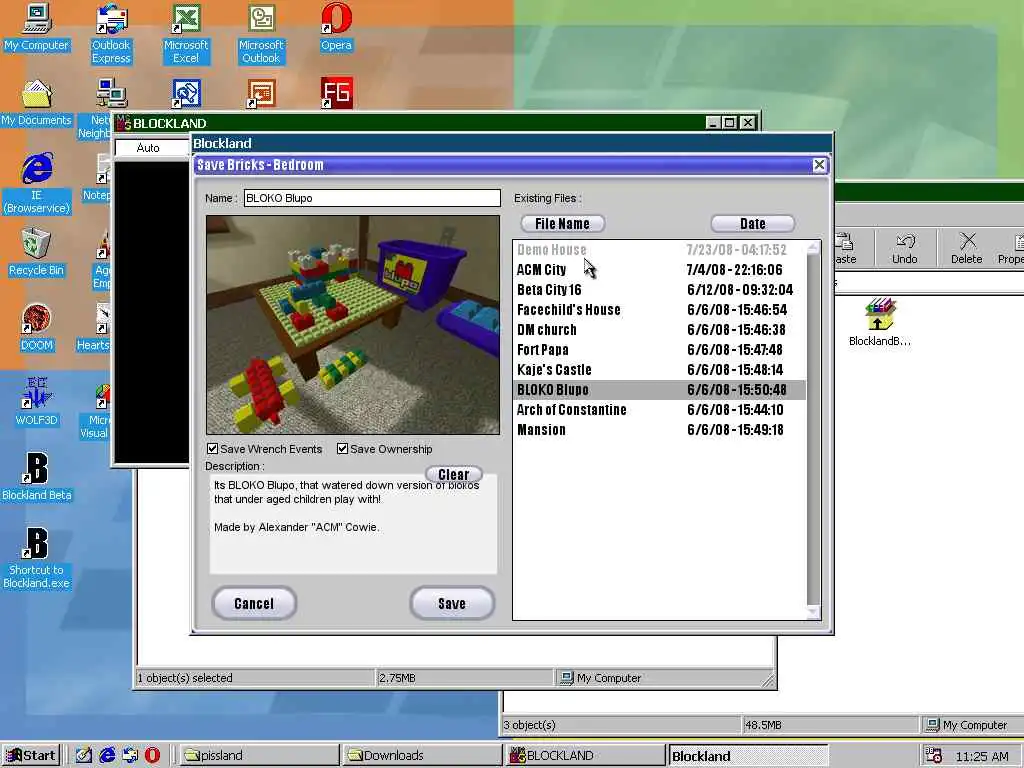Select Facechild's House save file
This screenshot has height=768, width=1024.
(x=660, y=310)
